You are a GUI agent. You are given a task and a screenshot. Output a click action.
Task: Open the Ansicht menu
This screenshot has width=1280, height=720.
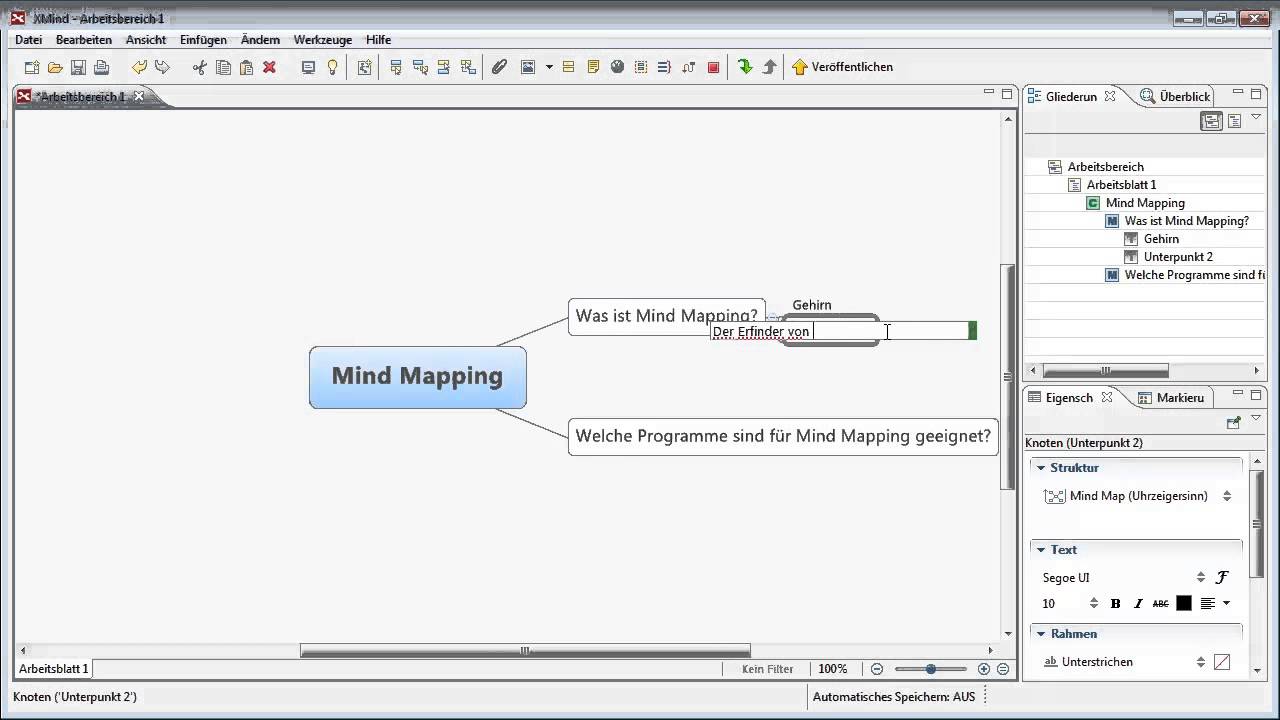tap(146, 40)
